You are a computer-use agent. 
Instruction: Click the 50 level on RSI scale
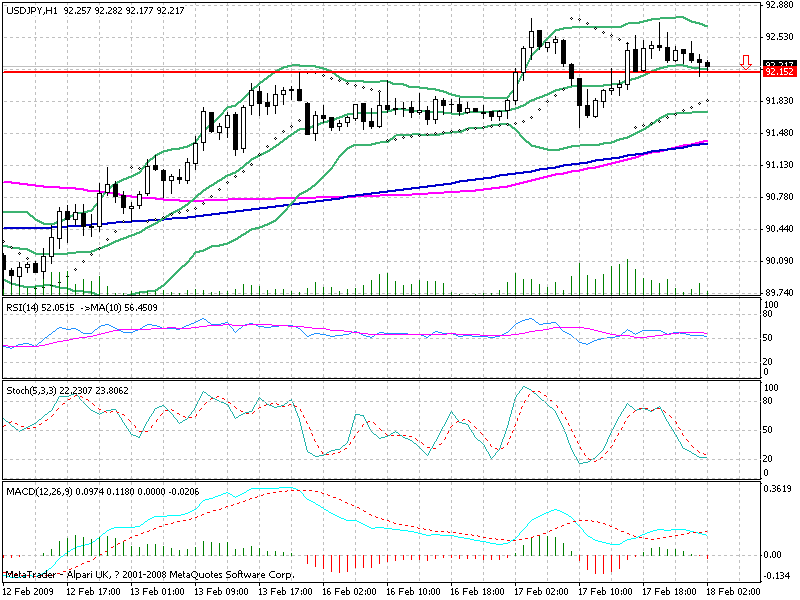coord(768,338)
